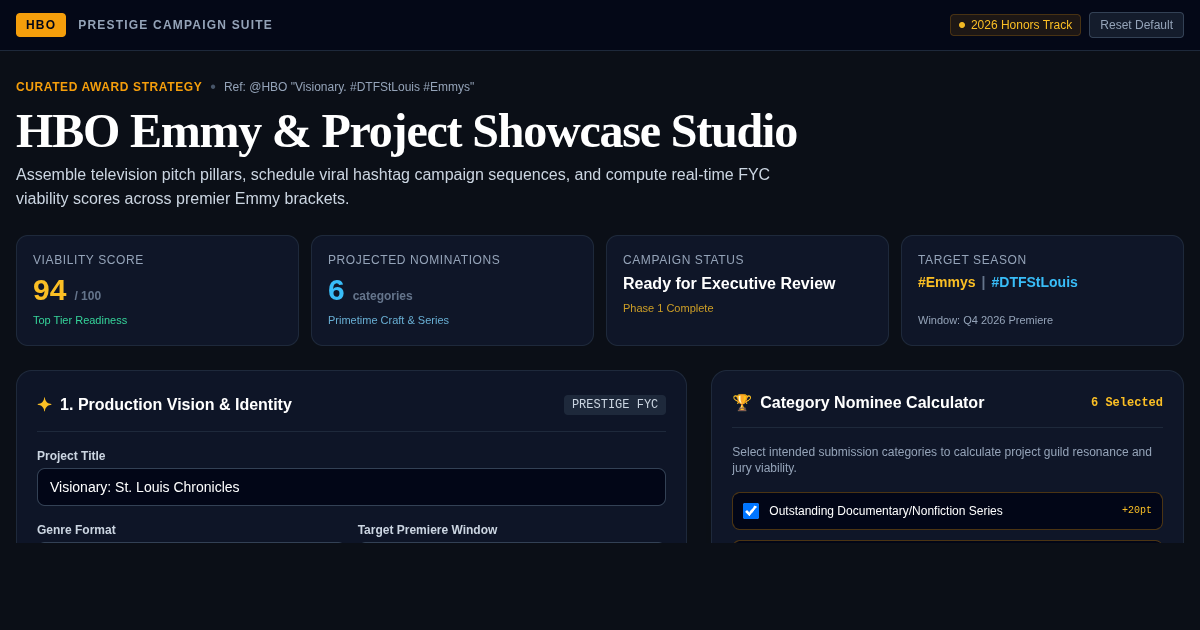The height and width of the screenshot is (630, 1200).
Task: Click the Category Nominee Calculator heading
Action: [x=872, y=403]
